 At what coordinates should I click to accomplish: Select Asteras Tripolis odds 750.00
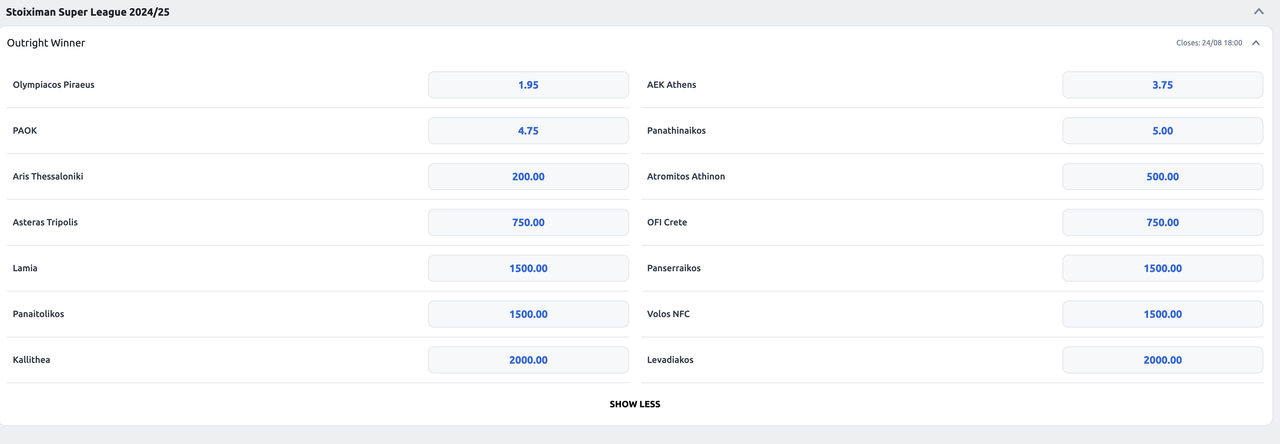528,222
